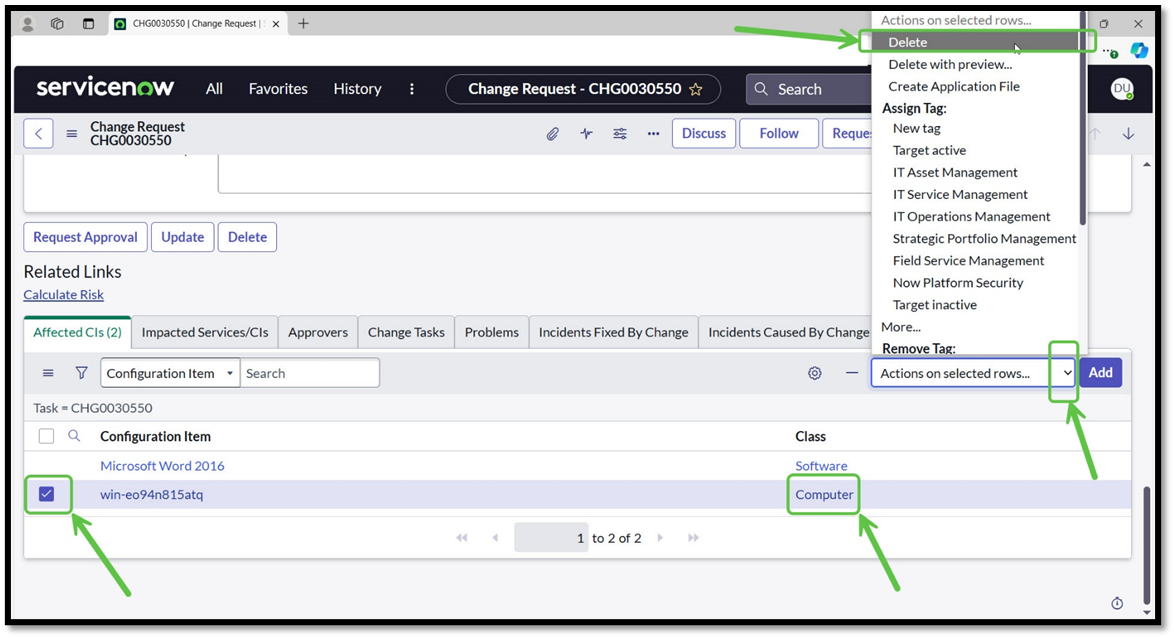Open the Actions on selected rows dropdown
Viewport: 1174px width, 638px height.
click(x=973, y=373)
